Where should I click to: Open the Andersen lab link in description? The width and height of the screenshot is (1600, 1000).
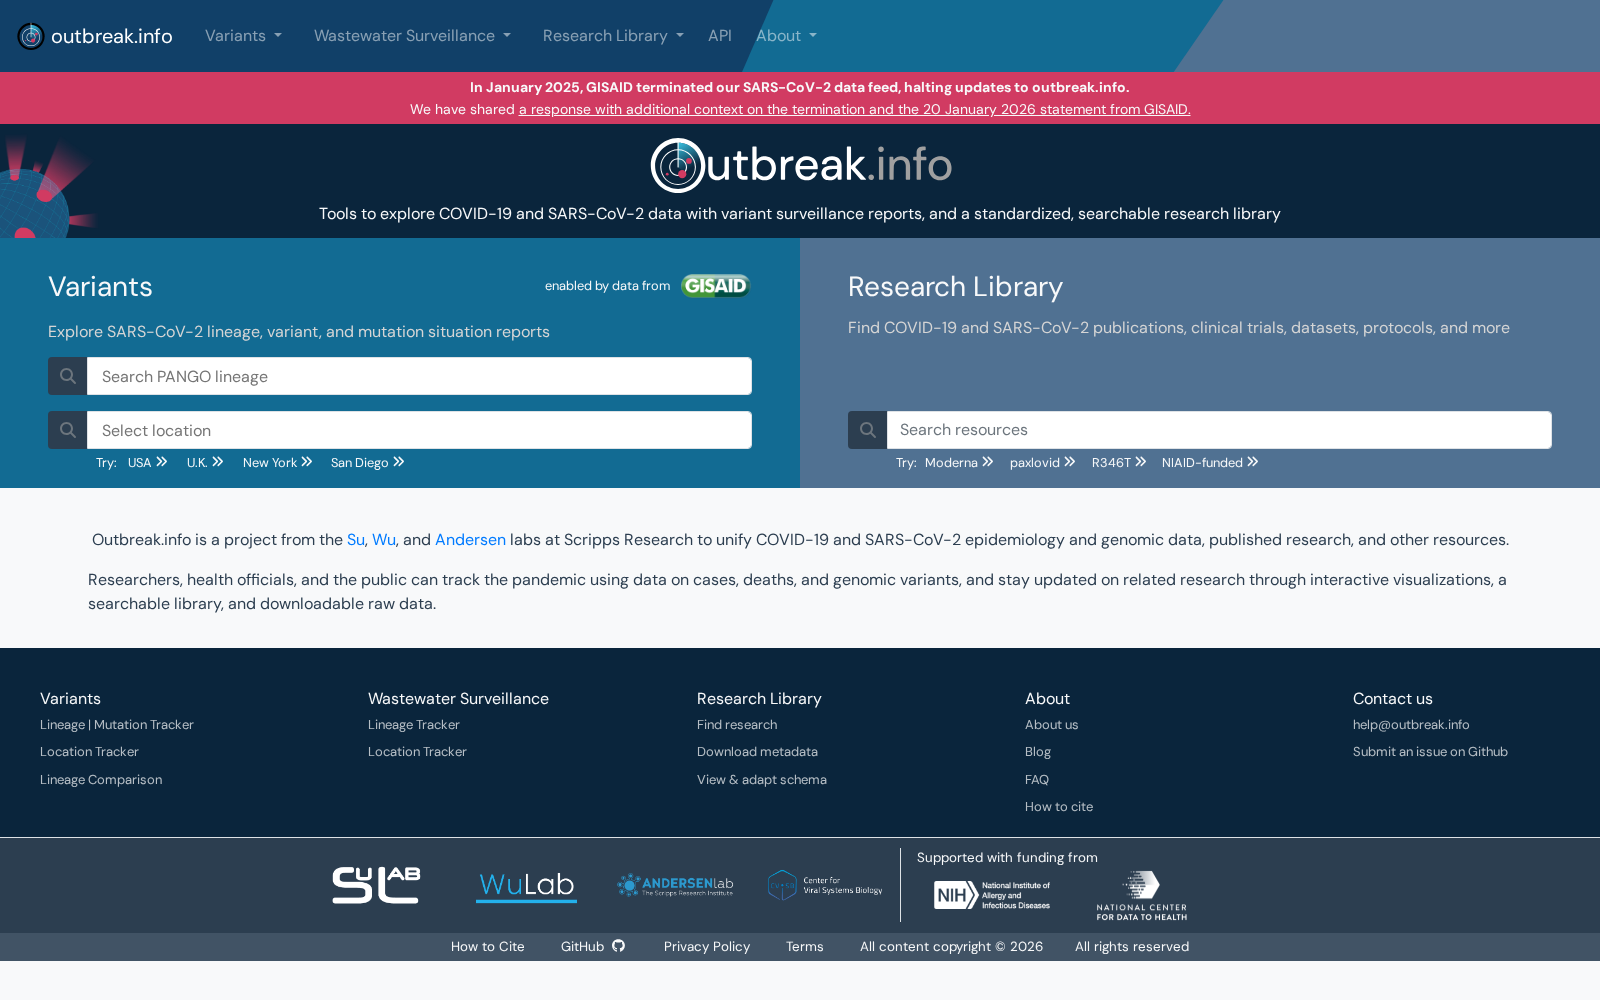click(470, 540)
